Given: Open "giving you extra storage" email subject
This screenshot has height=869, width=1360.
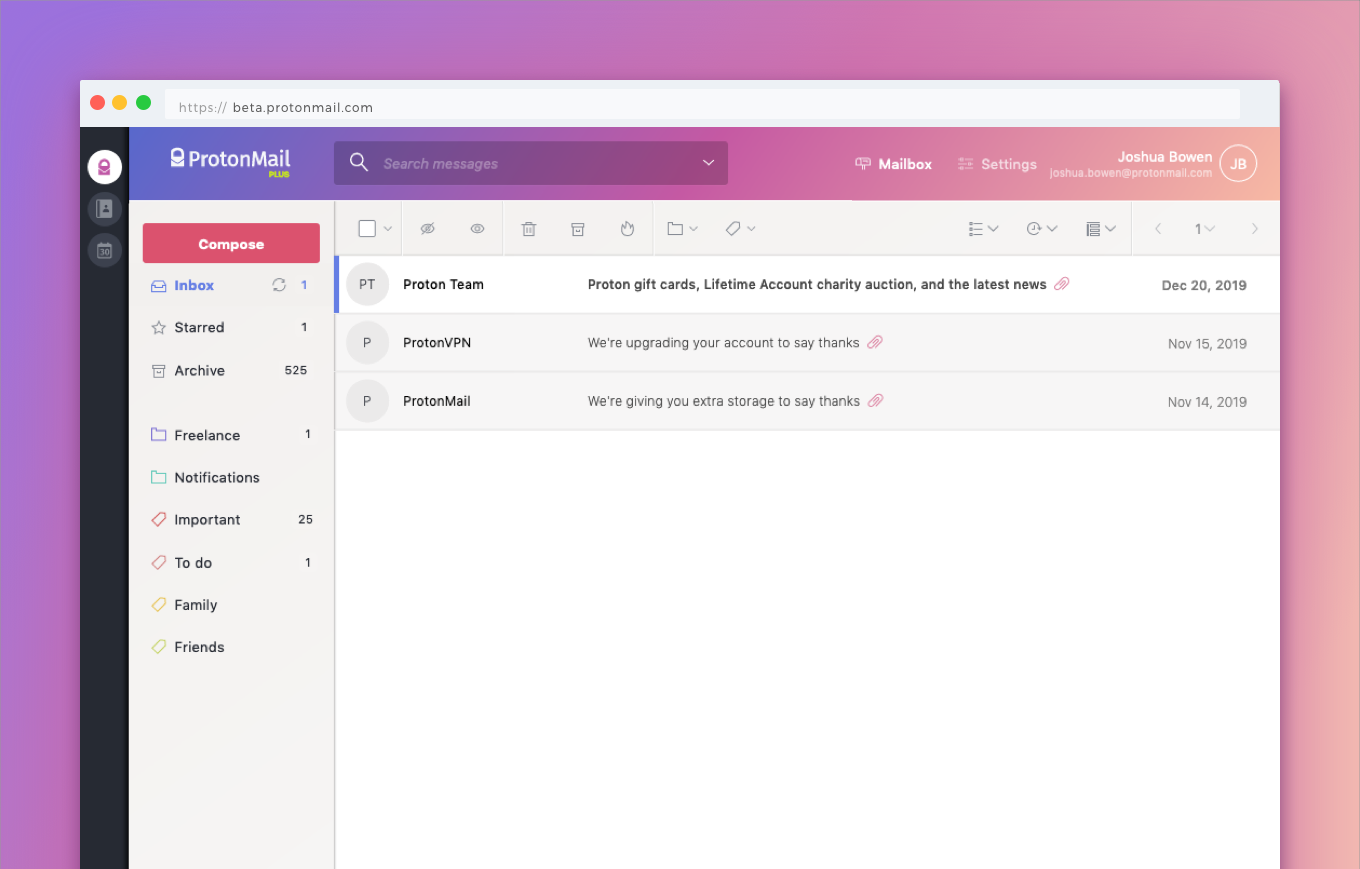Looking at the screenshot, I should pos(723,401).
